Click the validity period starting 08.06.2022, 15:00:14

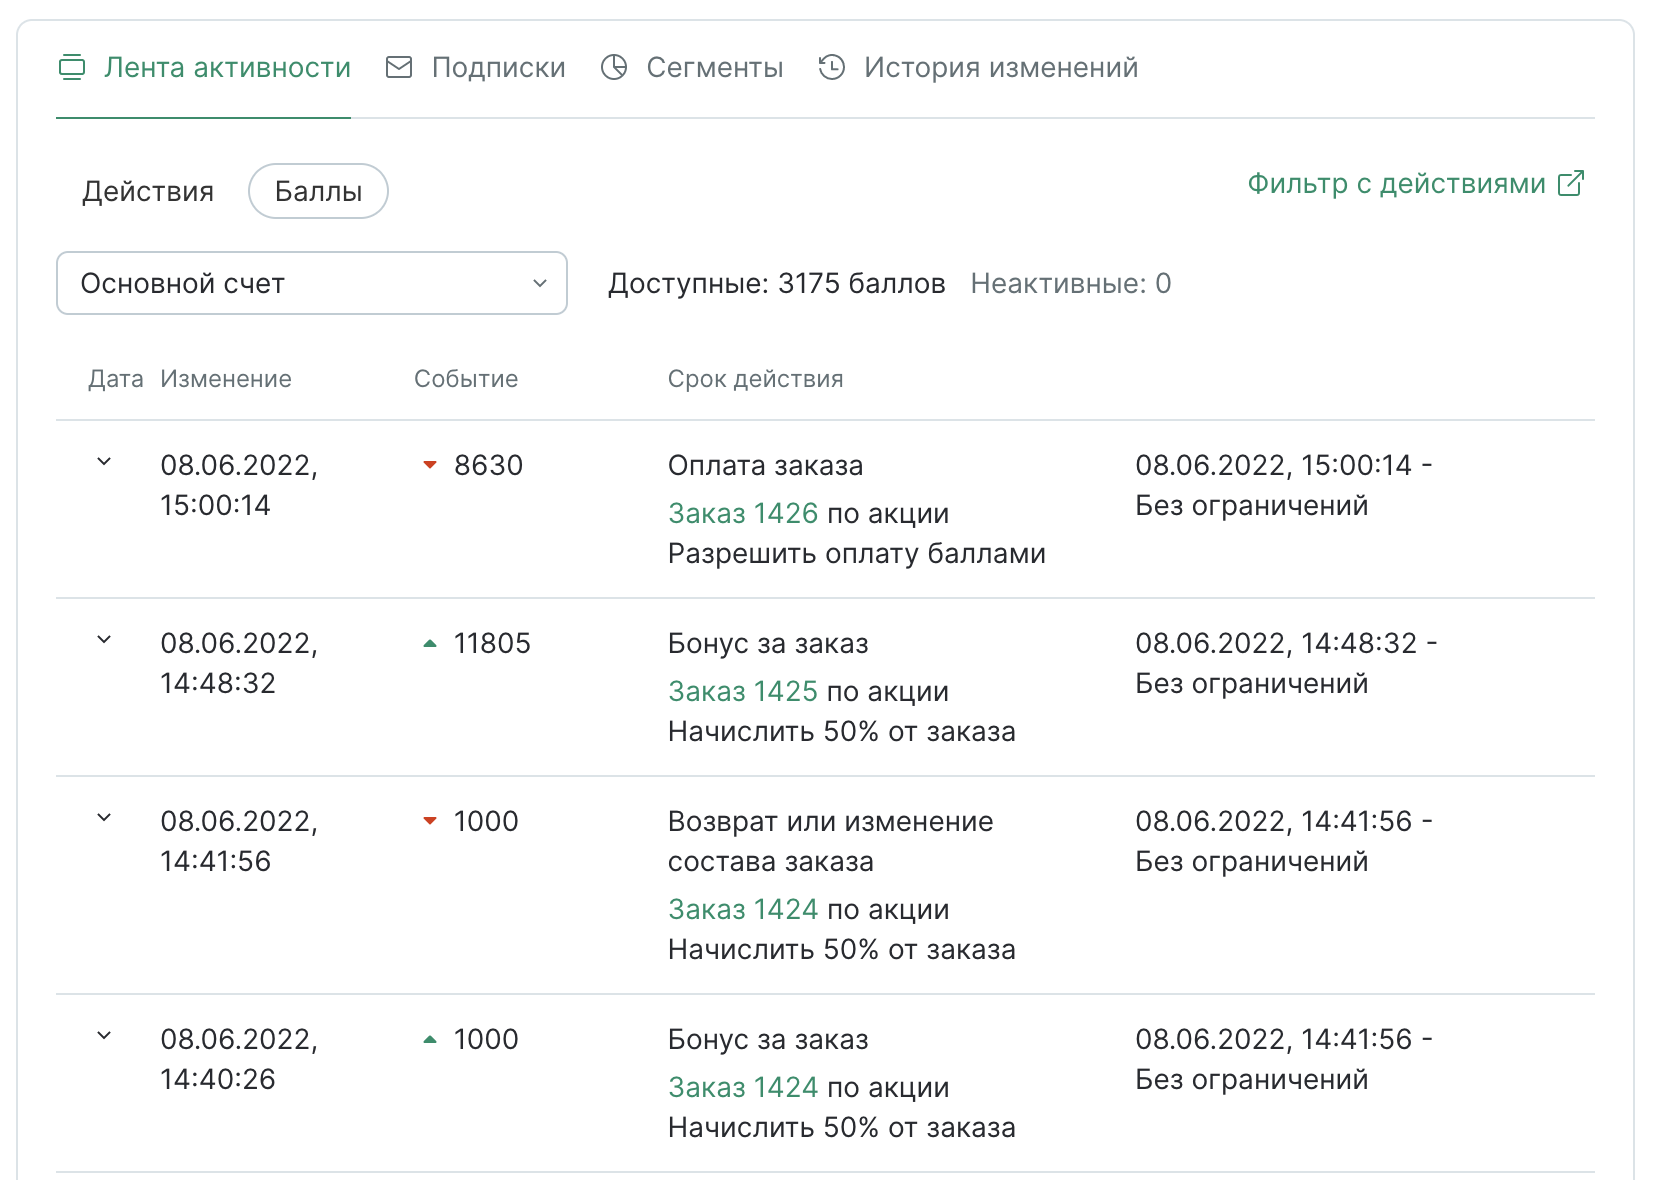1284,485
